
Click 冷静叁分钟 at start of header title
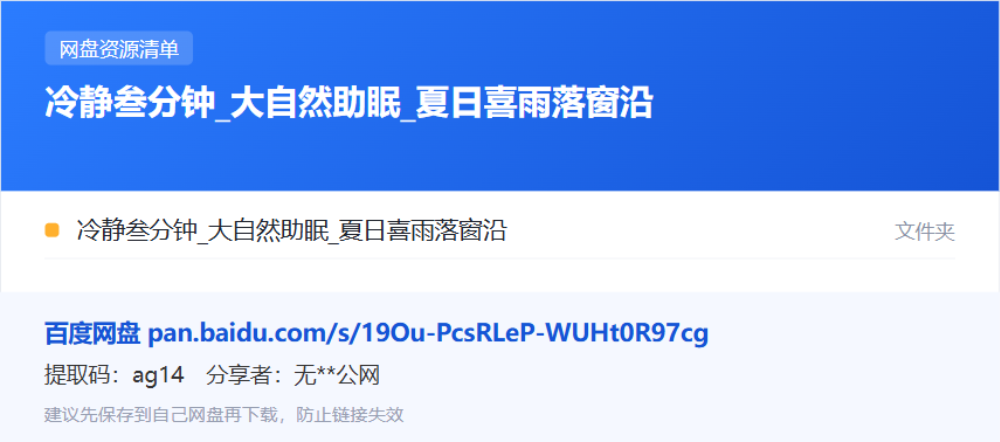pyautogui.click(x=129, y=103)
